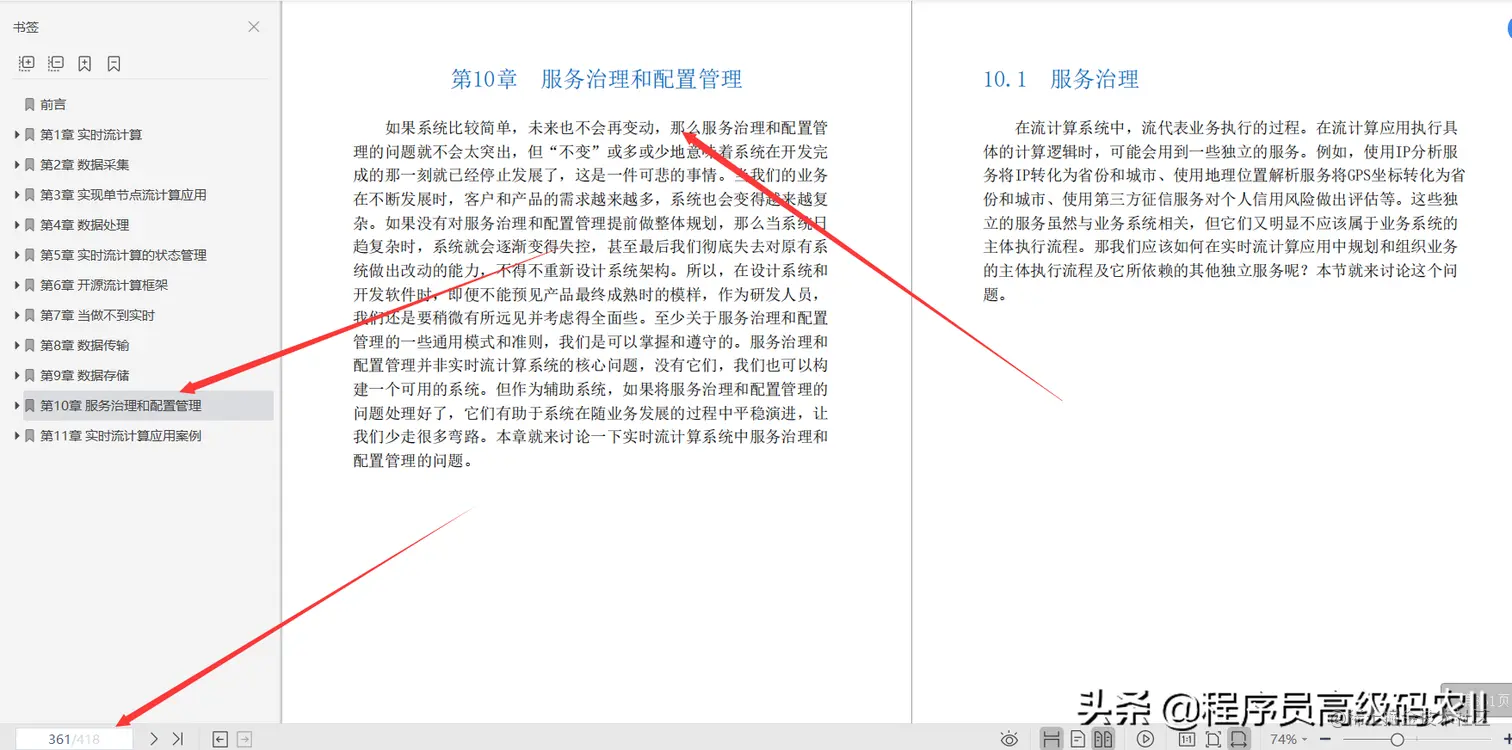Expand all bookmarks in the bookmark panel

coord(24,62)
